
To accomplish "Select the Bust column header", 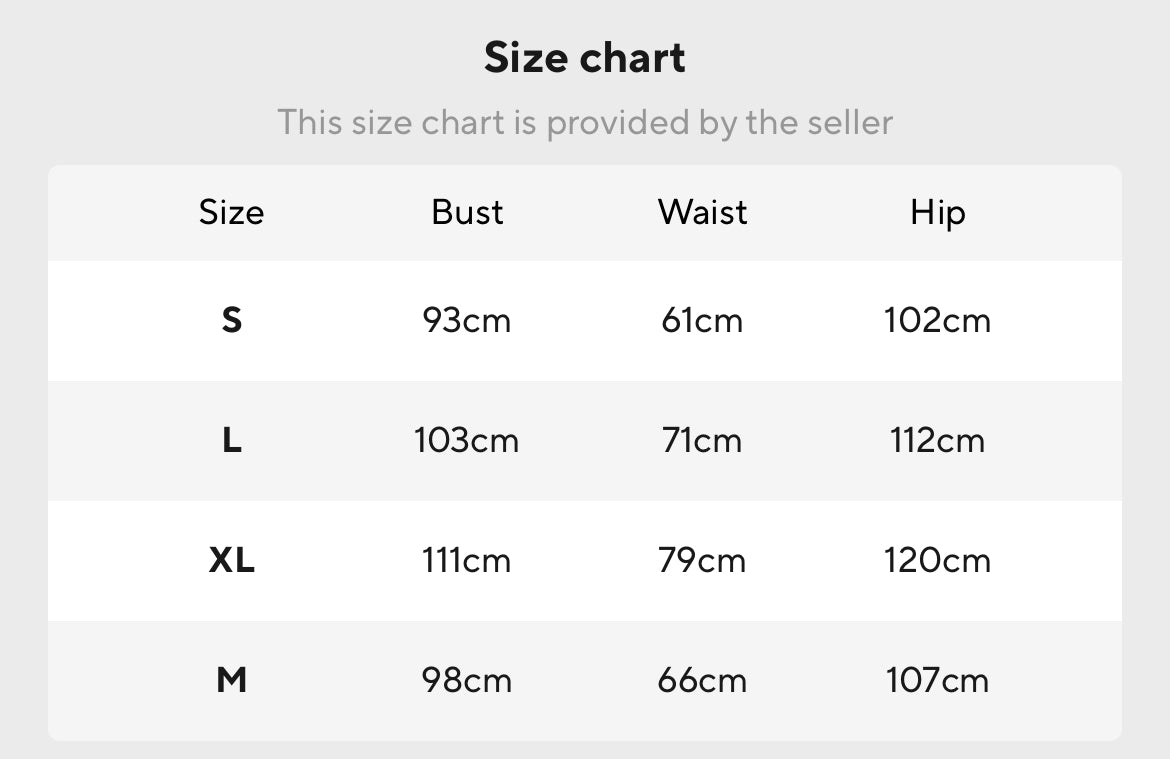I will pos(467,212).
